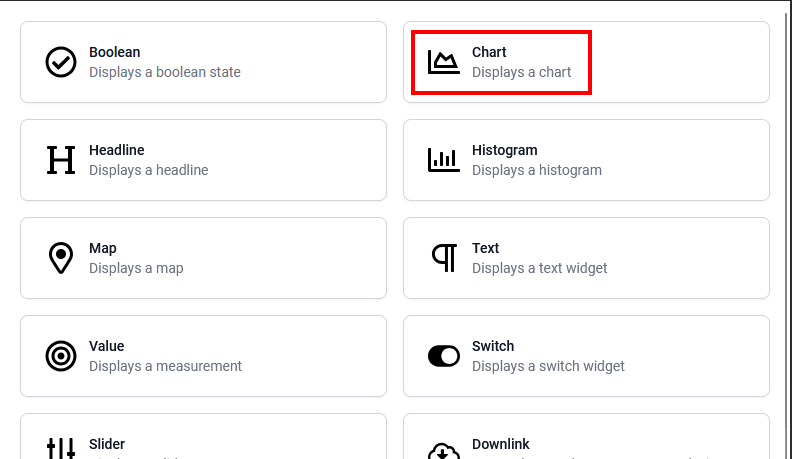Click the Boolean checkmark circle icon
The width and height of the screenshot is (792, 459).
(61, 62)
